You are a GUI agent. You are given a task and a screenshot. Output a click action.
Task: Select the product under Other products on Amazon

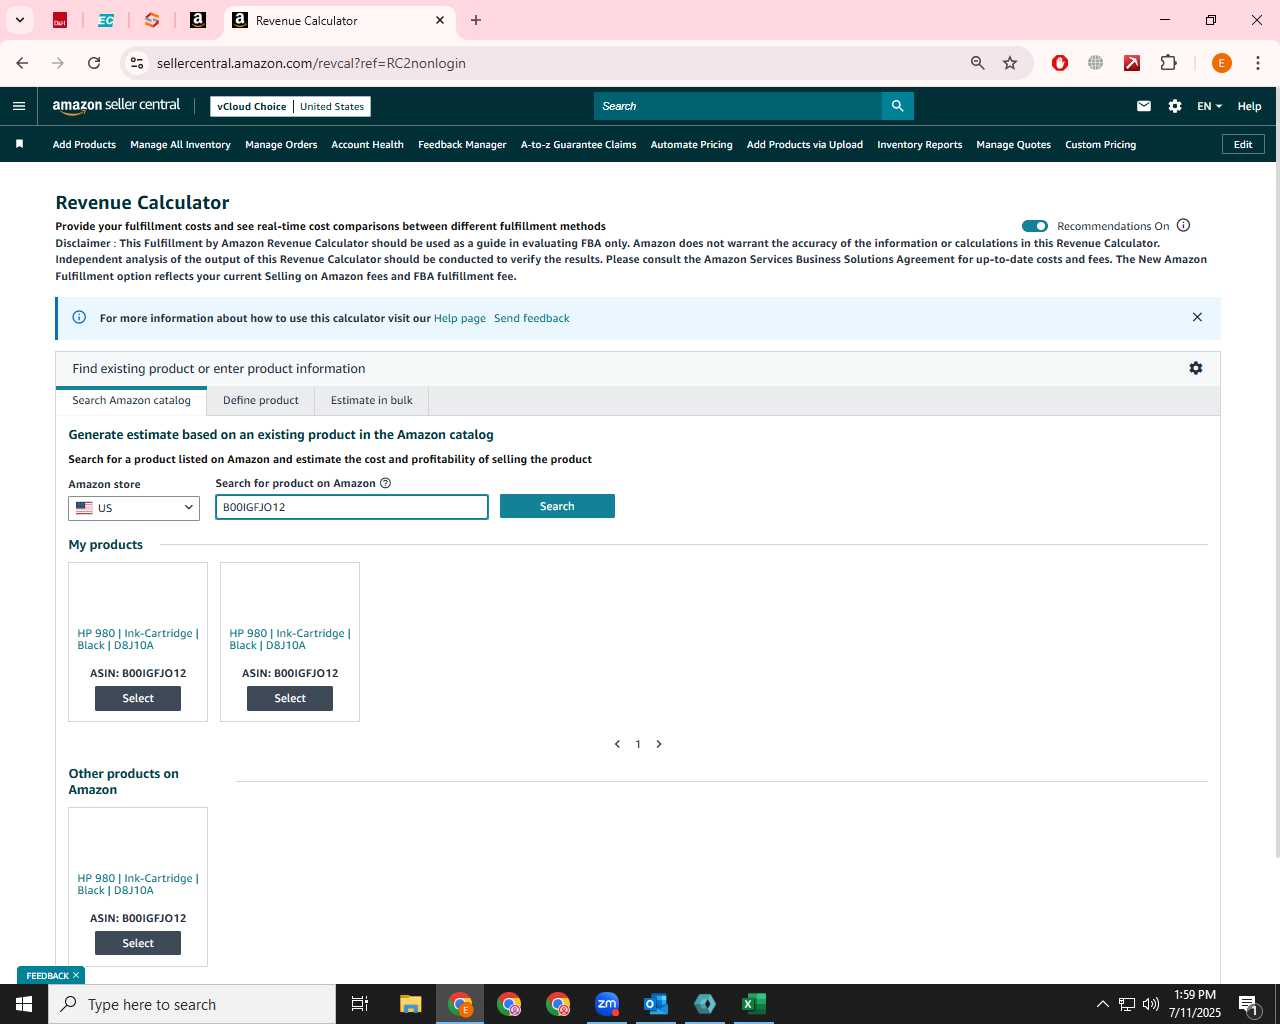(138, 943)
